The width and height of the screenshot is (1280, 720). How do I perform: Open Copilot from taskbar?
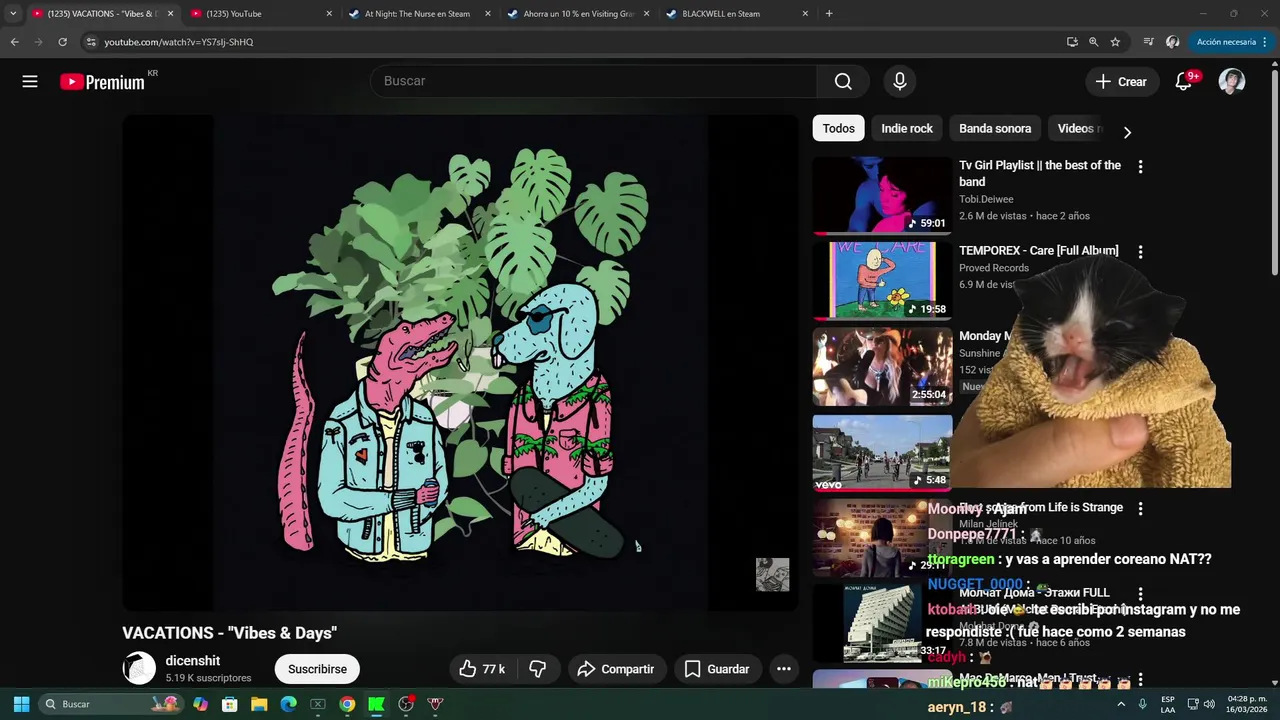pos(200,704)
